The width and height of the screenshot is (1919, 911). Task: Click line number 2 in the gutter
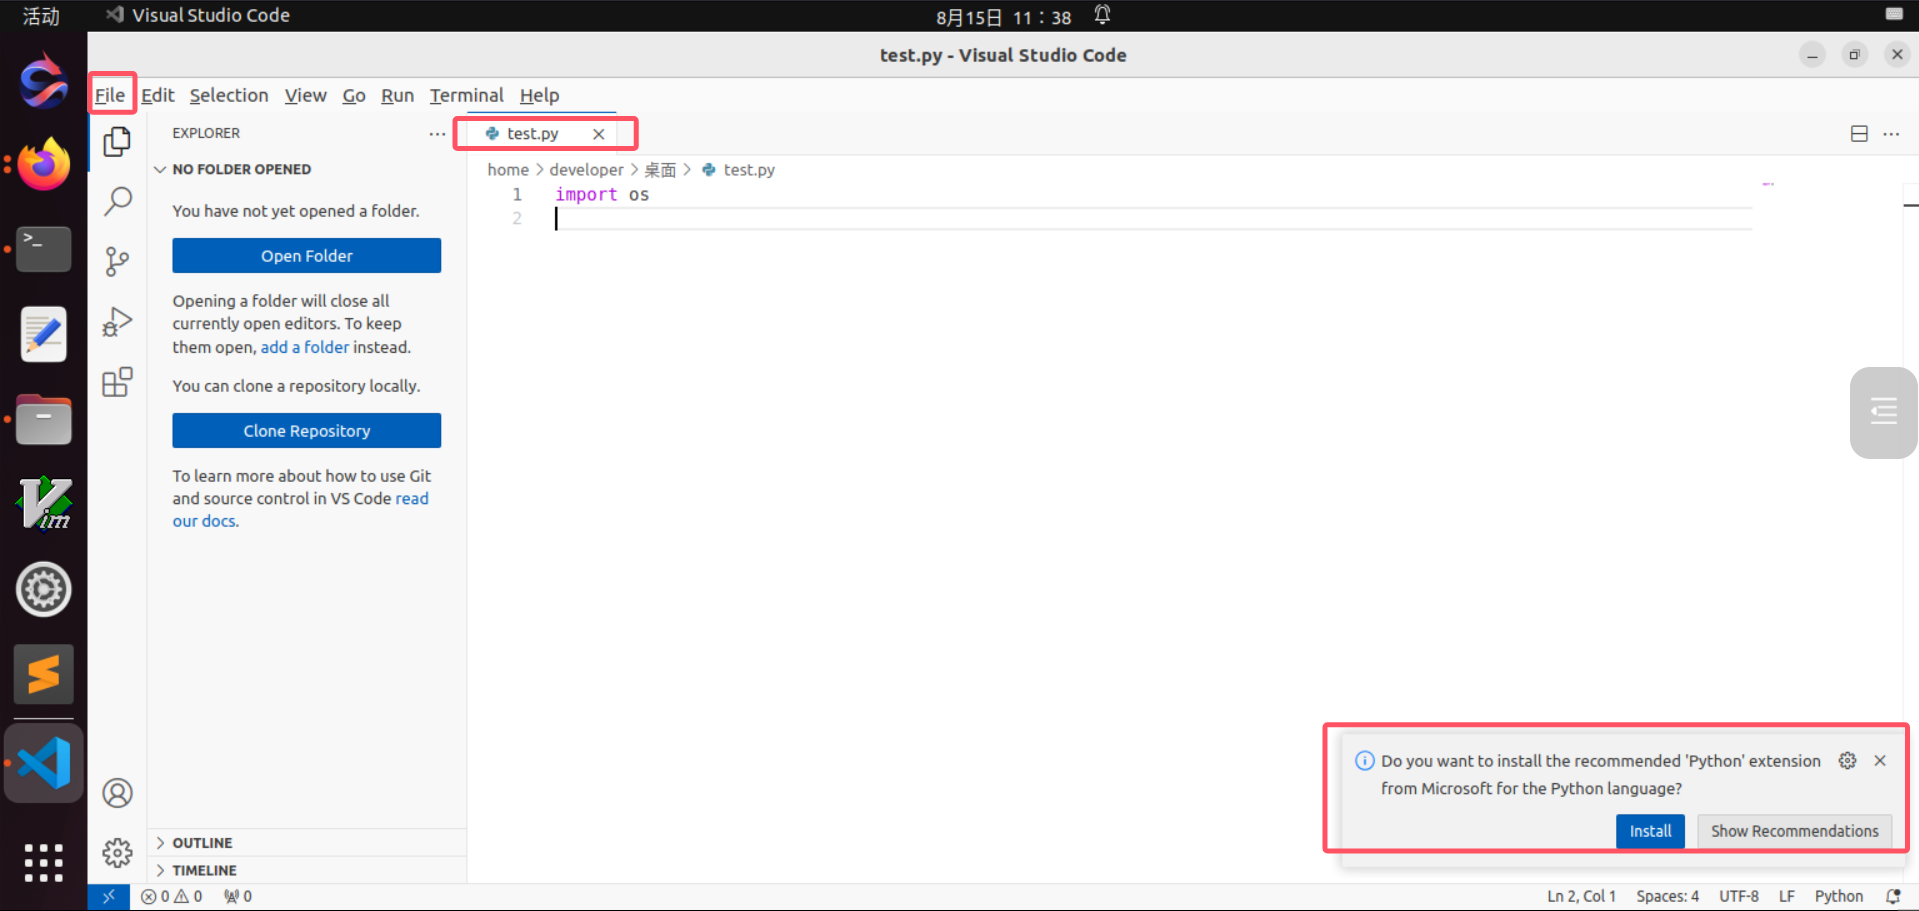pos(517,219)
